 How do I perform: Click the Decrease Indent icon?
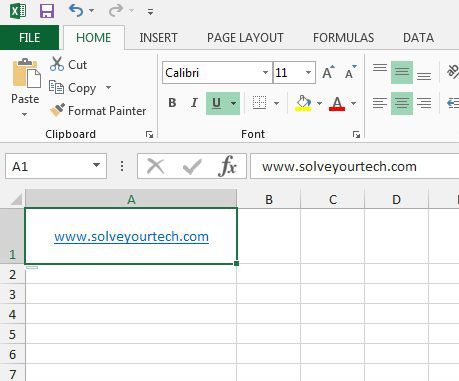pos(453,103)
